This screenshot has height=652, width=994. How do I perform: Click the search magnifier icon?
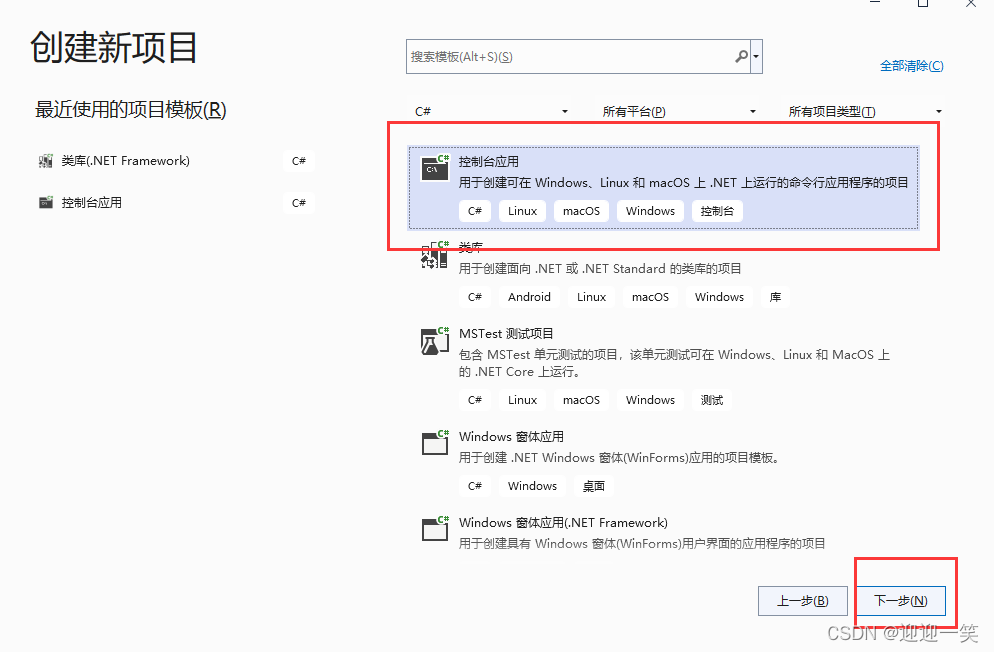click(741, 56)
